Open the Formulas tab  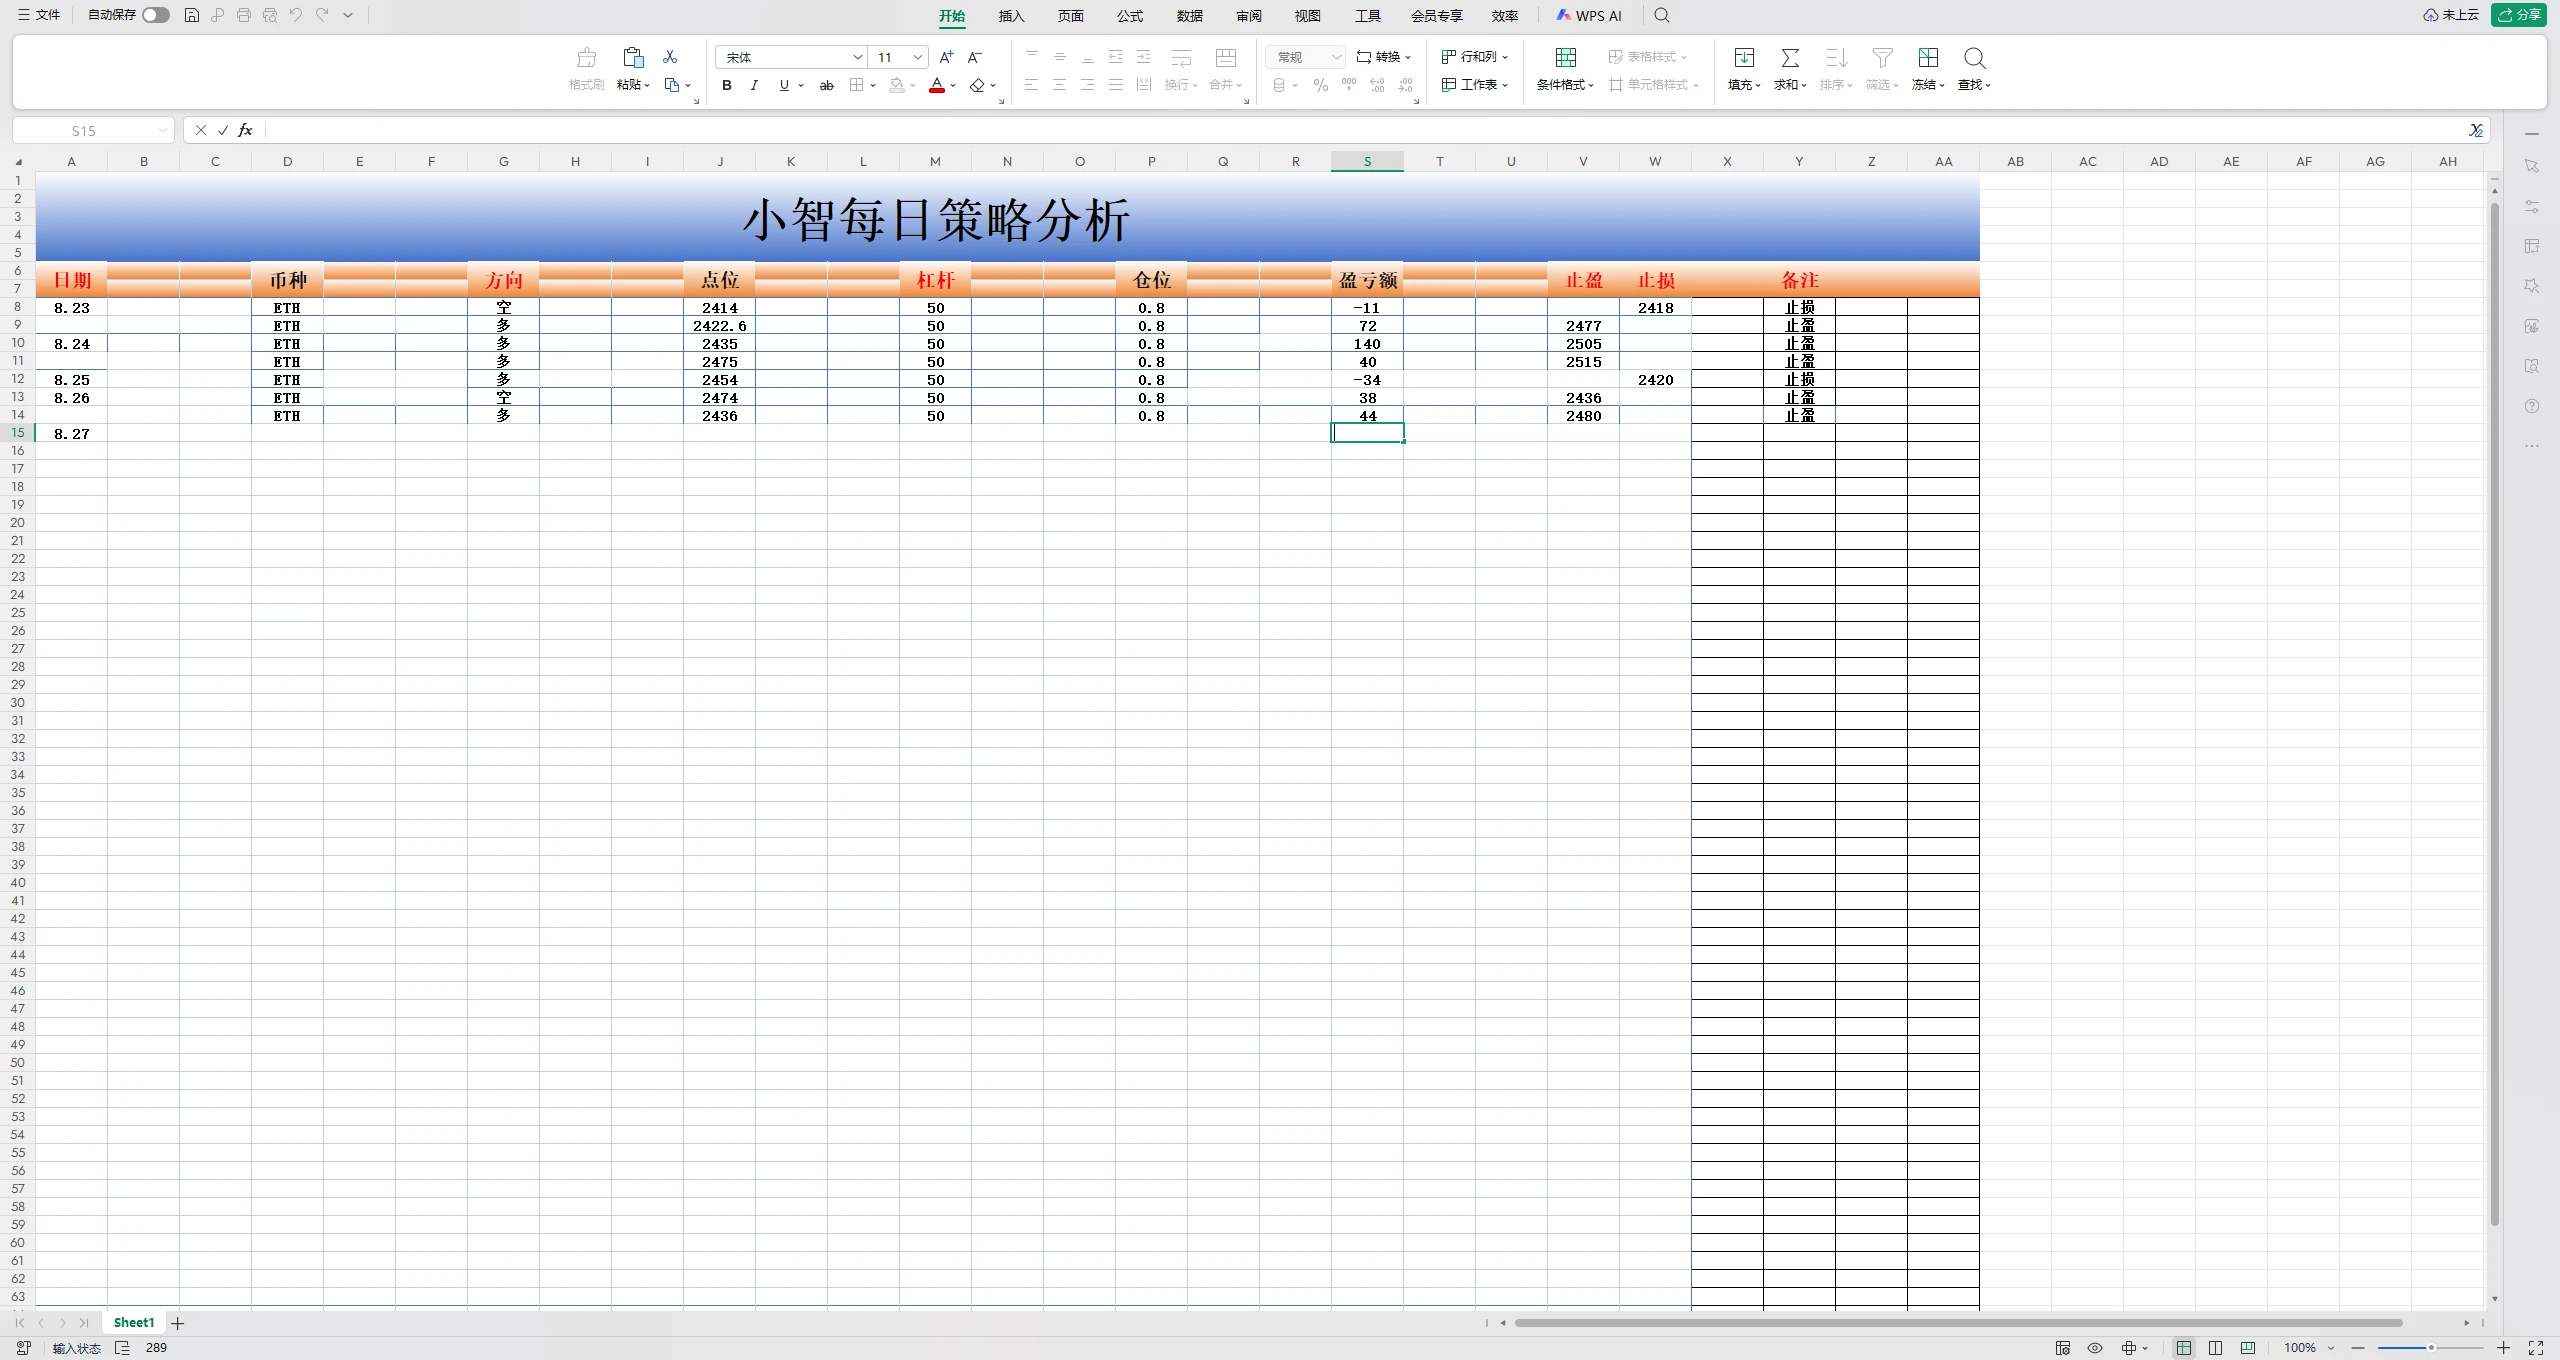[x=1130, y=16]
